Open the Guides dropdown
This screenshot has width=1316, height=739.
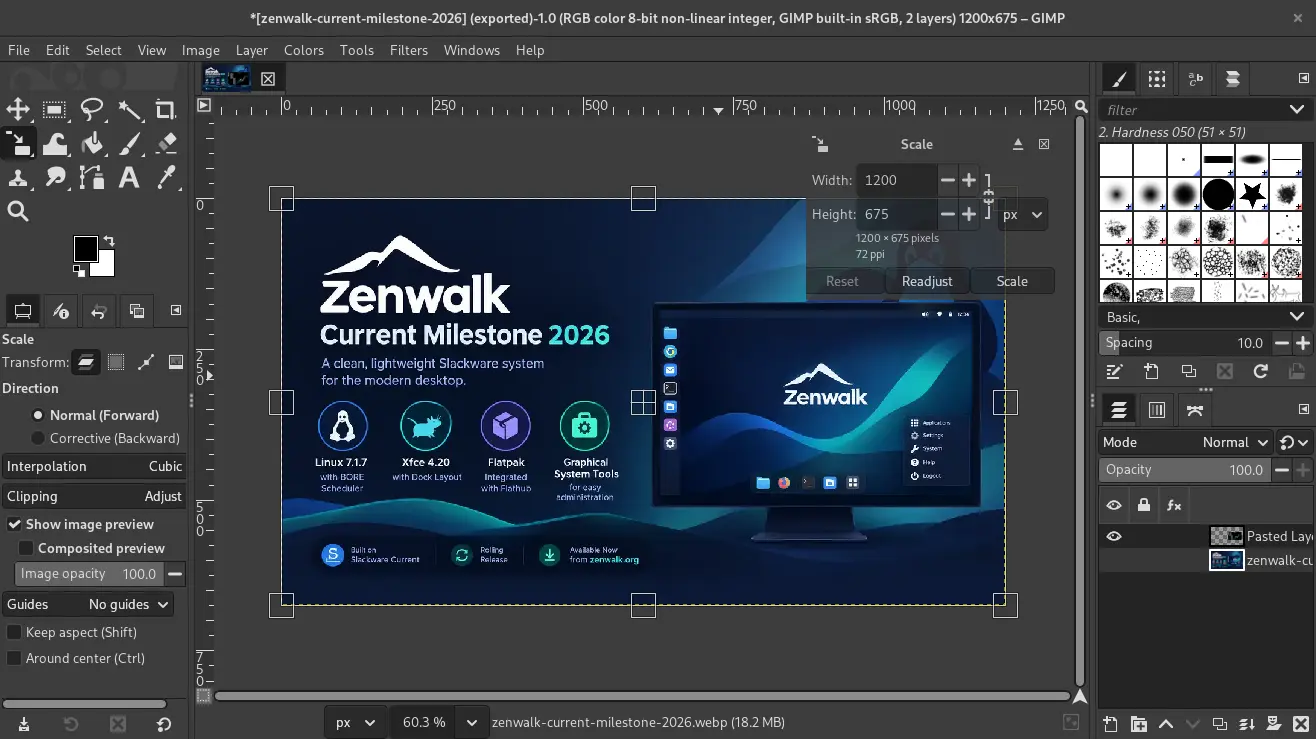89,604
